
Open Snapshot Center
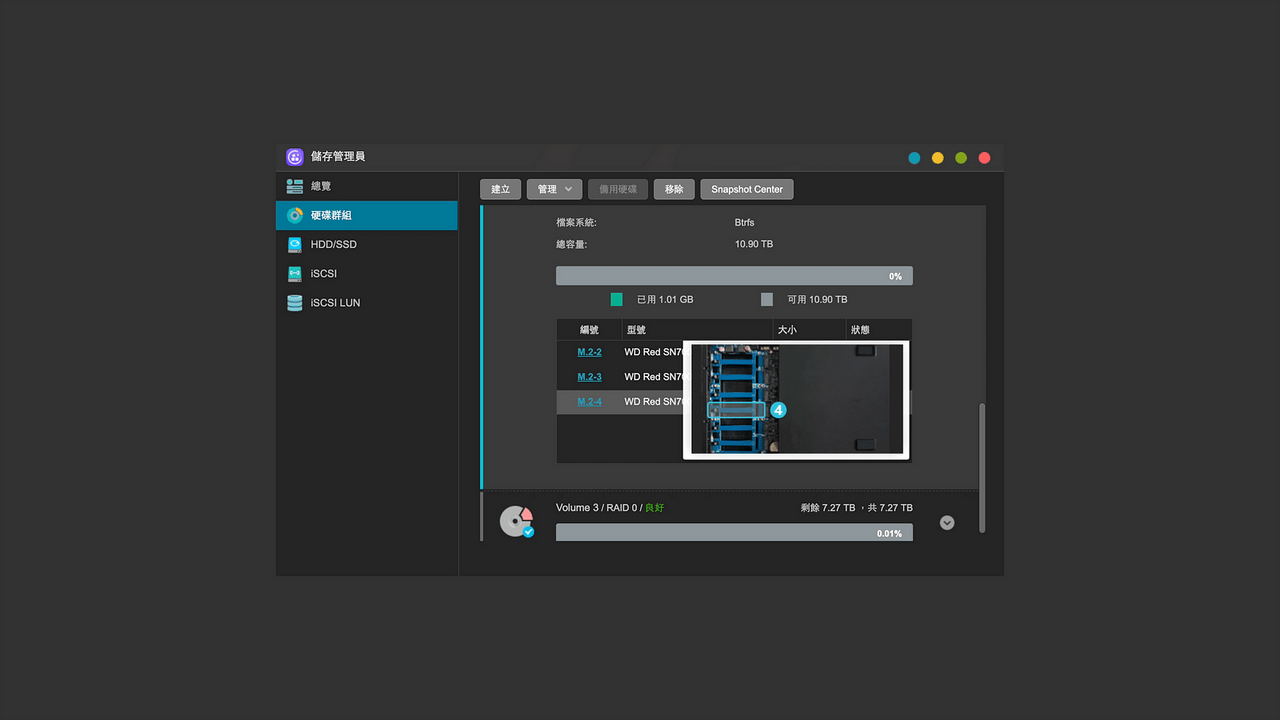pyautogui.click(x=747, y=189)
